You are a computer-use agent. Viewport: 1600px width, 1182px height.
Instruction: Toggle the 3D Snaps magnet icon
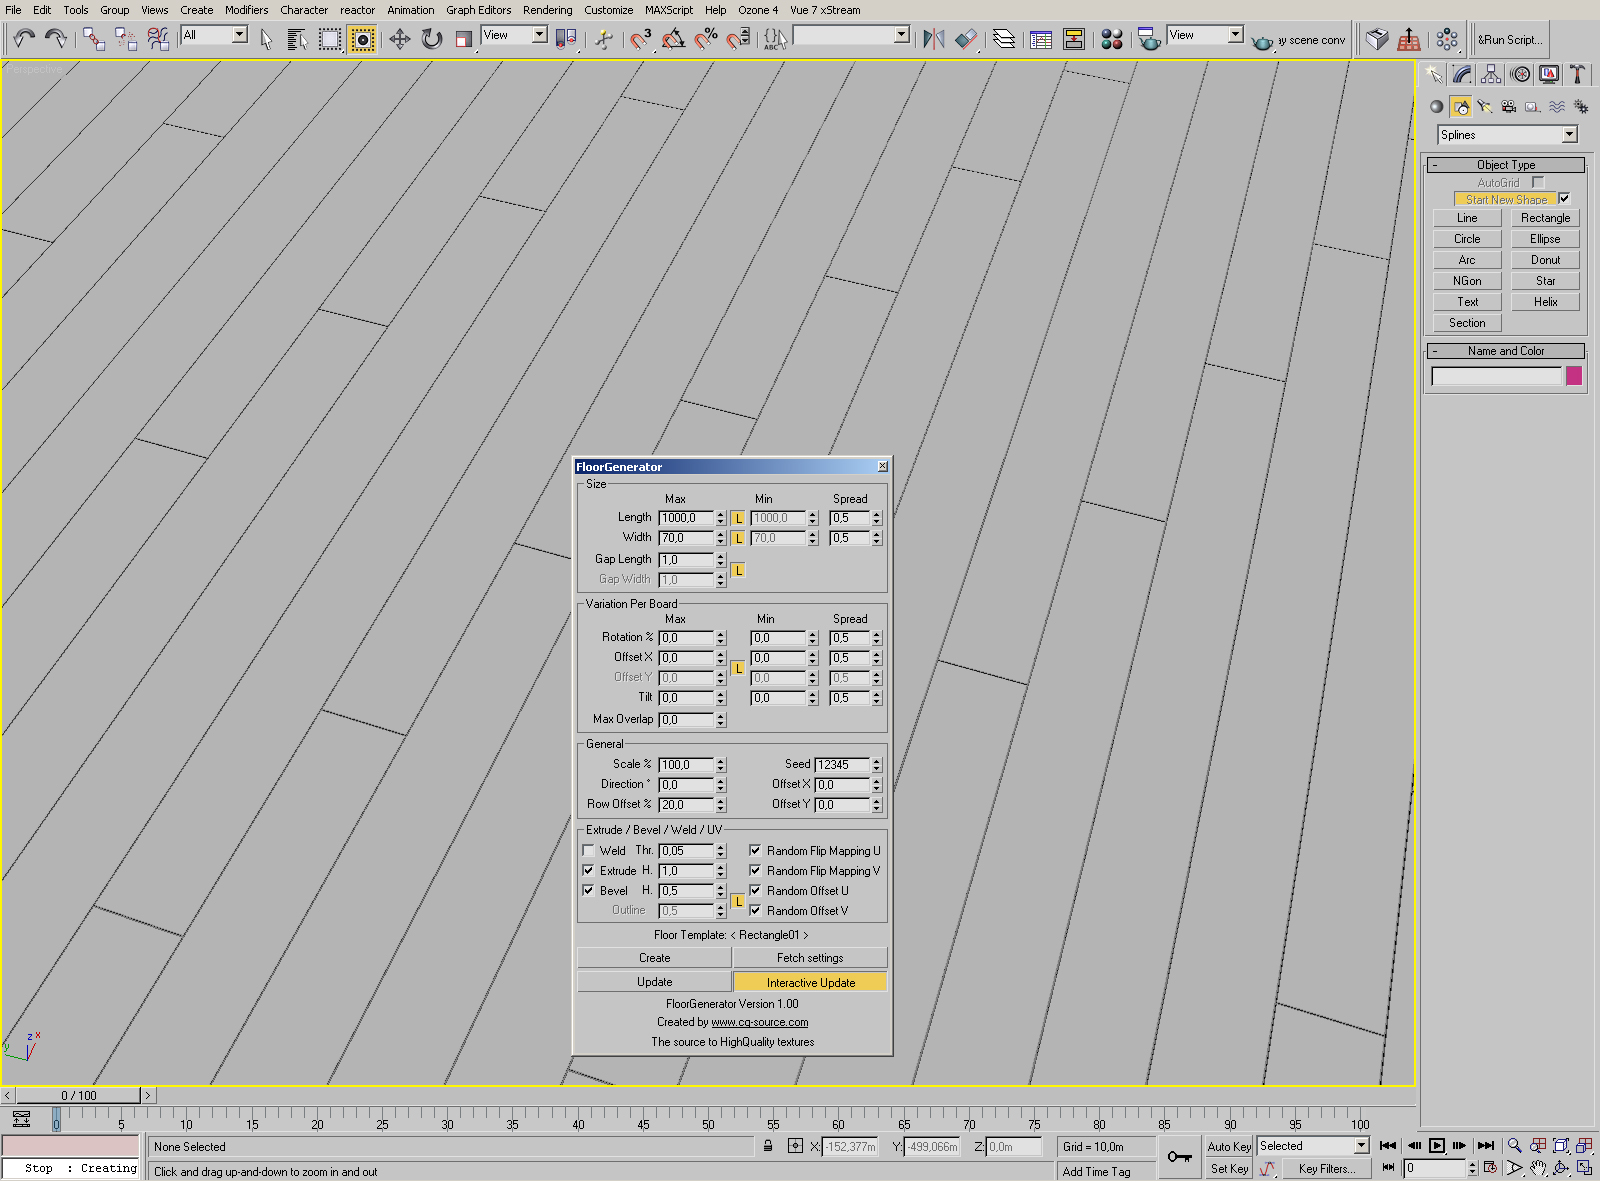641,39
